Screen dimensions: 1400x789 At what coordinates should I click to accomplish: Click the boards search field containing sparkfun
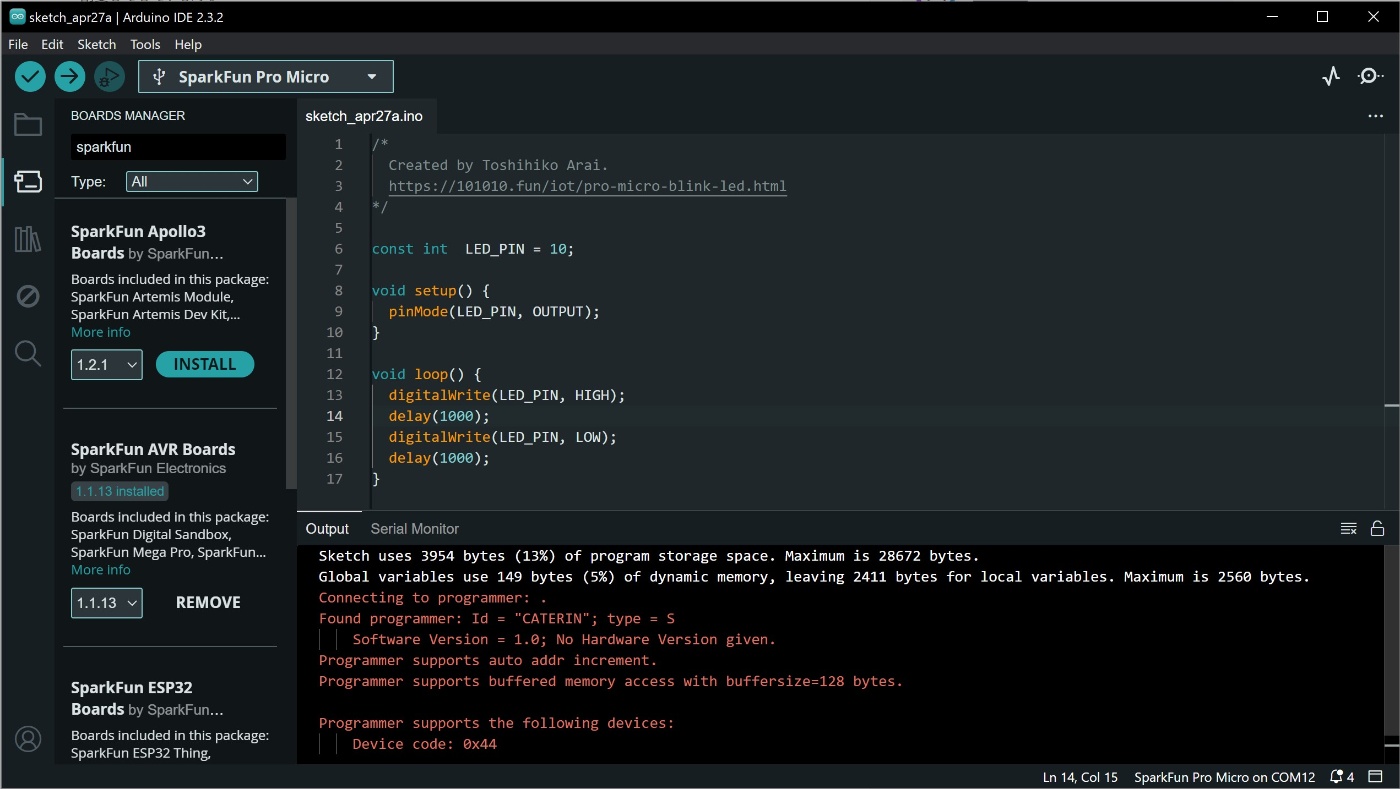coord(178,147)
